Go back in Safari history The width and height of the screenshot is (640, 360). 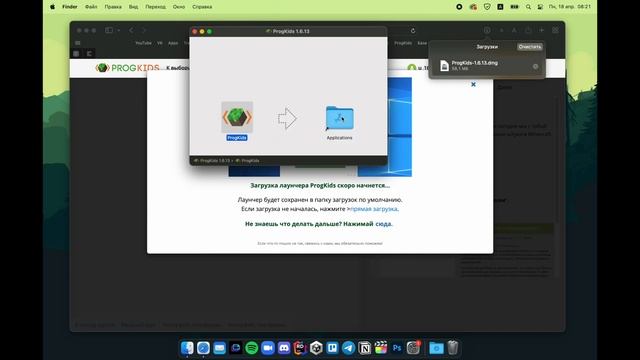point(131,30)
